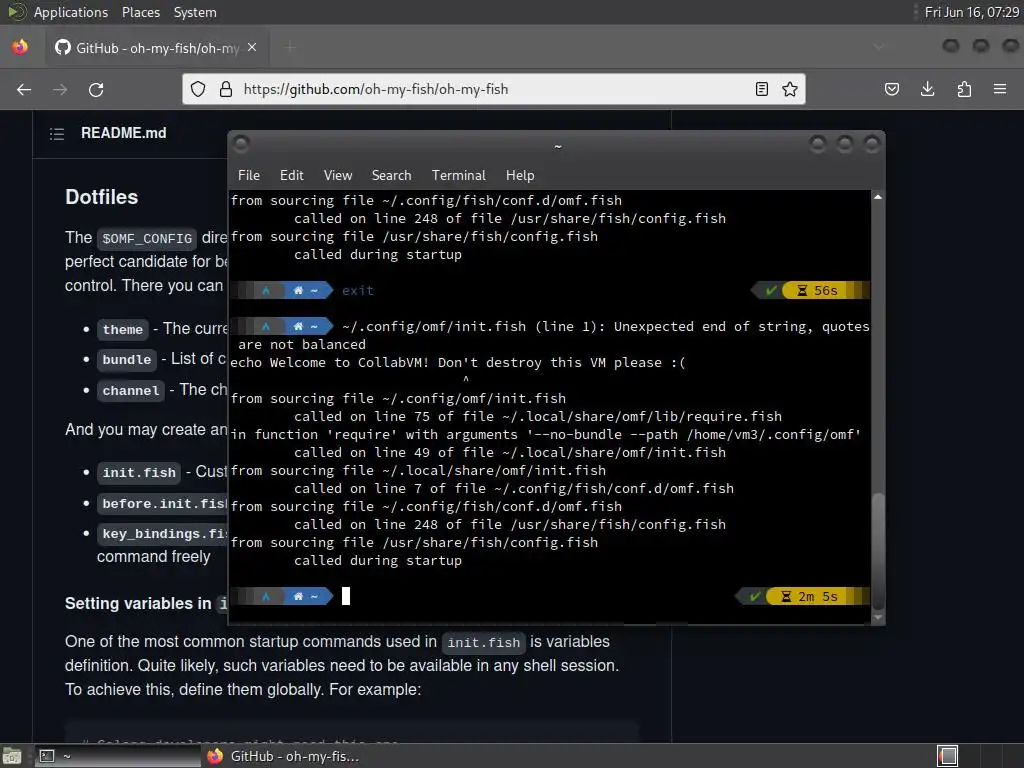Click the clock showing Fri Jun 16, 07:29

coord(971,12)
